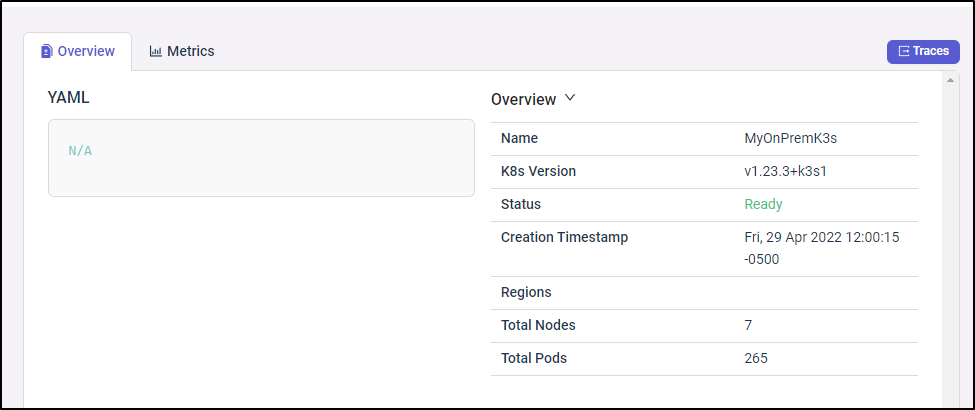975x410 pixels.
Task: Click the Metrics bar chart icon
Action: (155, 52)
